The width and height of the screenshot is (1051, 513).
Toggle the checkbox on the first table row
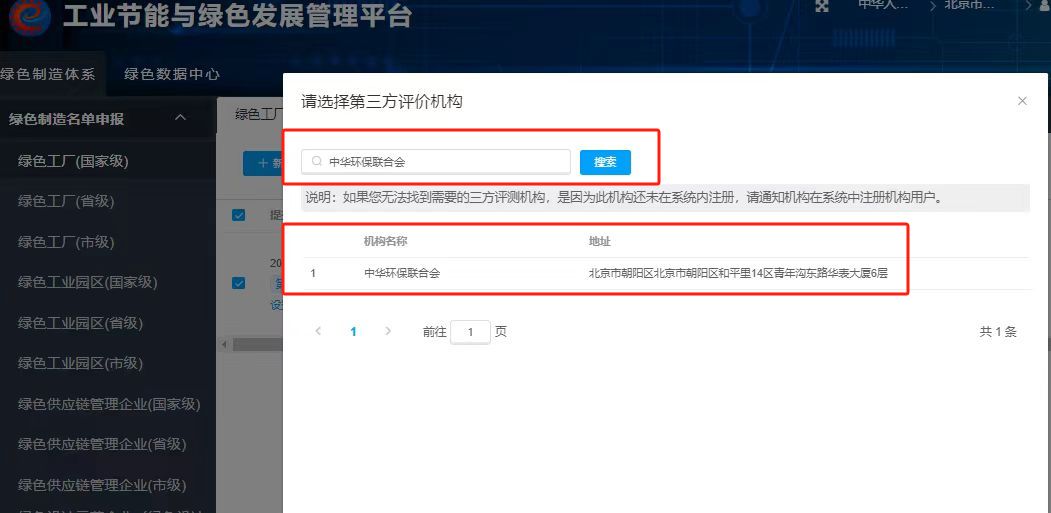238,283
